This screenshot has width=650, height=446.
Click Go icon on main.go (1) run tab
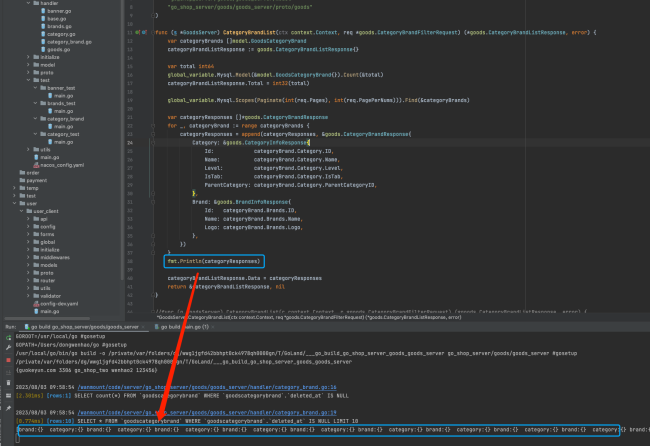157,327
